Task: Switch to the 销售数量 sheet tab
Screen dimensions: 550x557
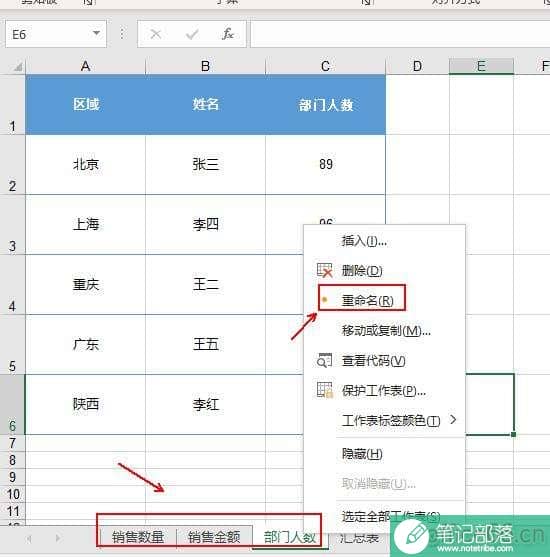Action: pyautogui.click(x=138, y=537)
